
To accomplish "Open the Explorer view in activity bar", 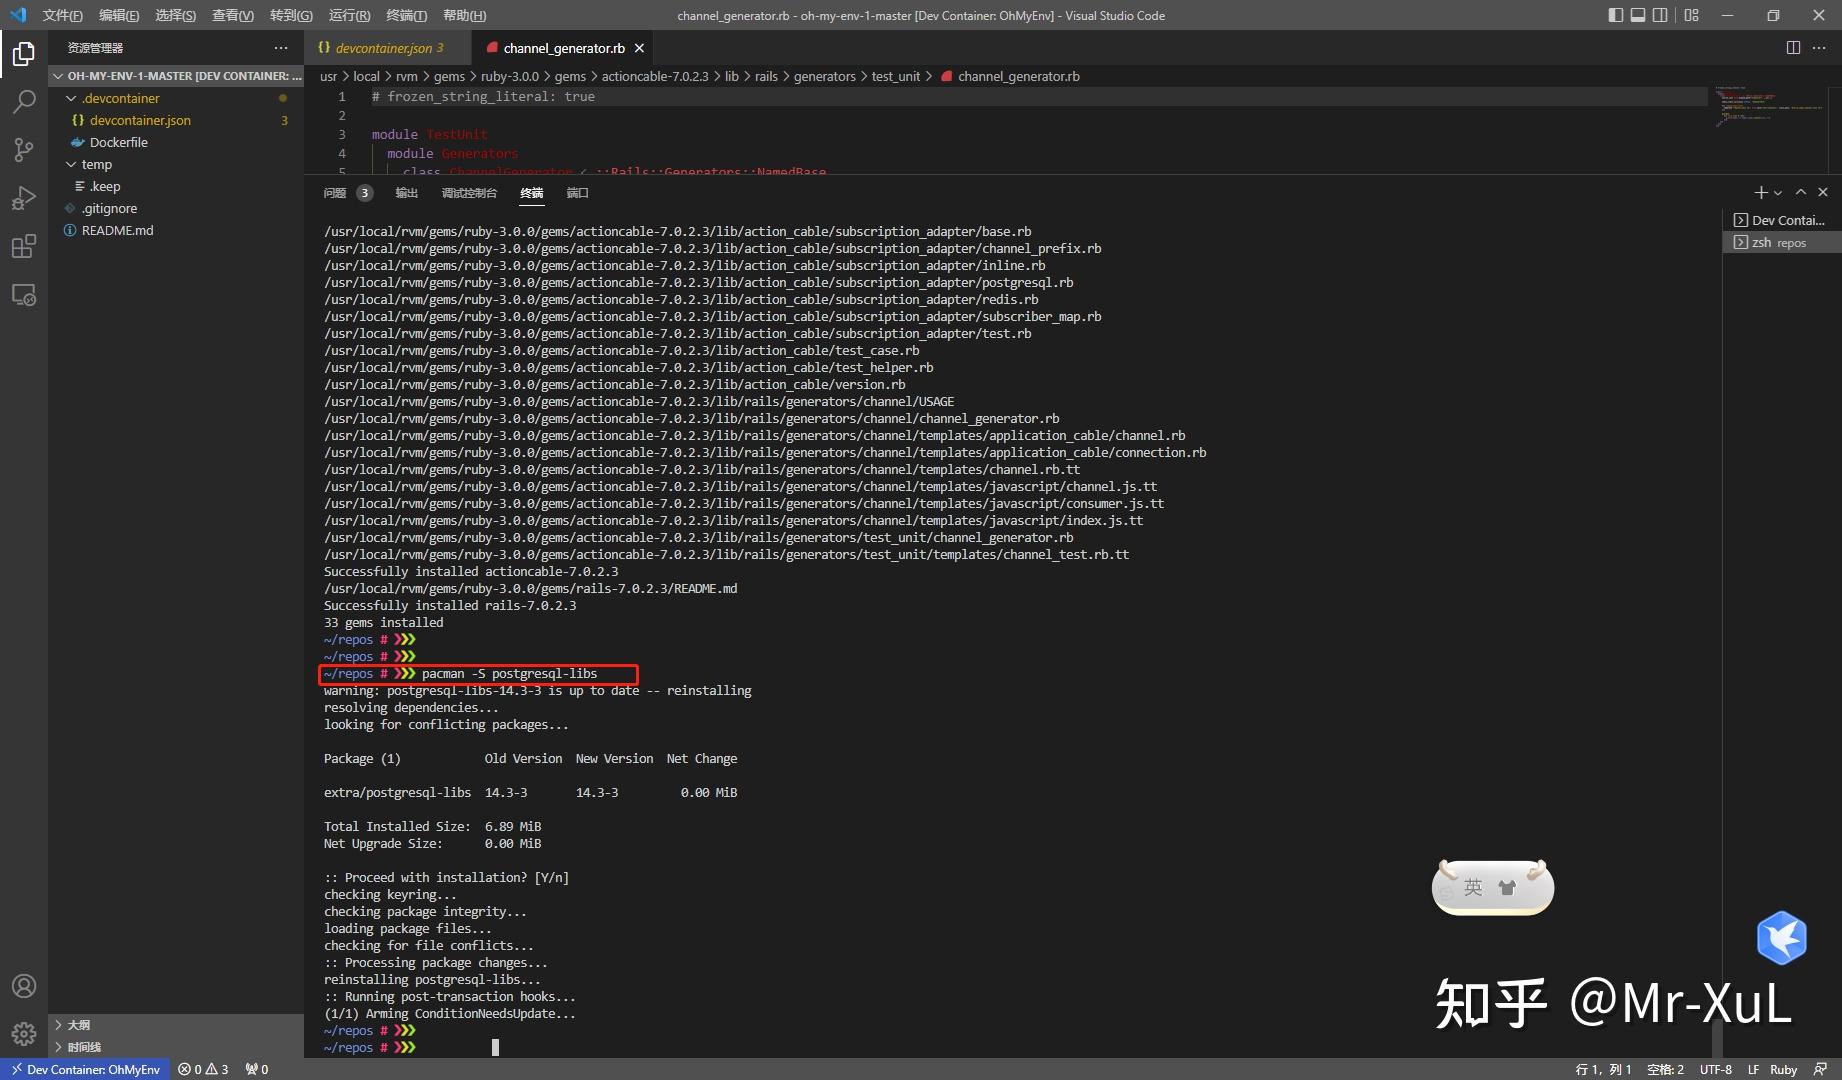I will 24,53.
